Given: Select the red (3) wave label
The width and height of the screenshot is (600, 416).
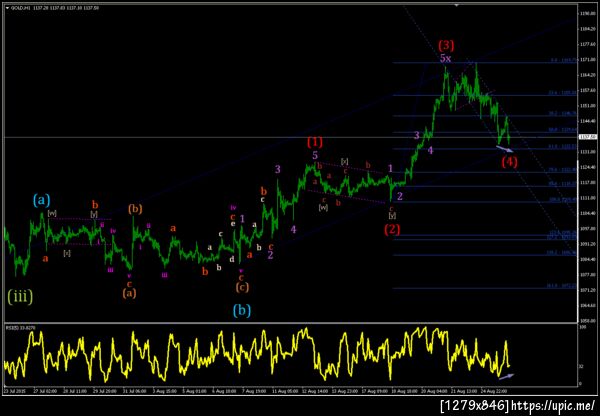Looking at the screenshot, I should pyautogui.click(x=446, y=45).
